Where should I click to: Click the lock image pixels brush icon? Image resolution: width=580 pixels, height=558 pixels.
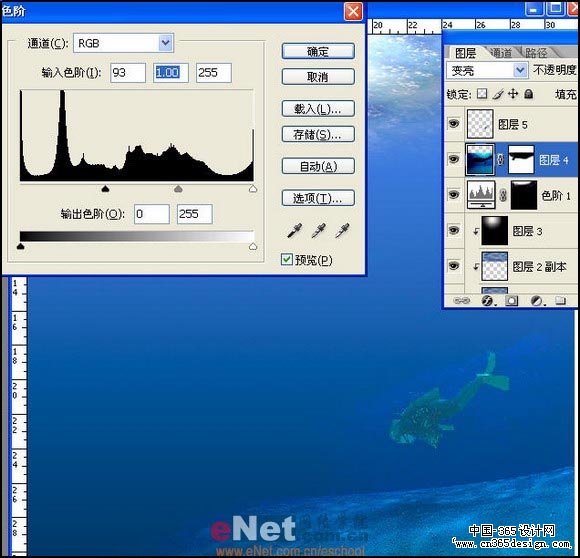point(498,94)
